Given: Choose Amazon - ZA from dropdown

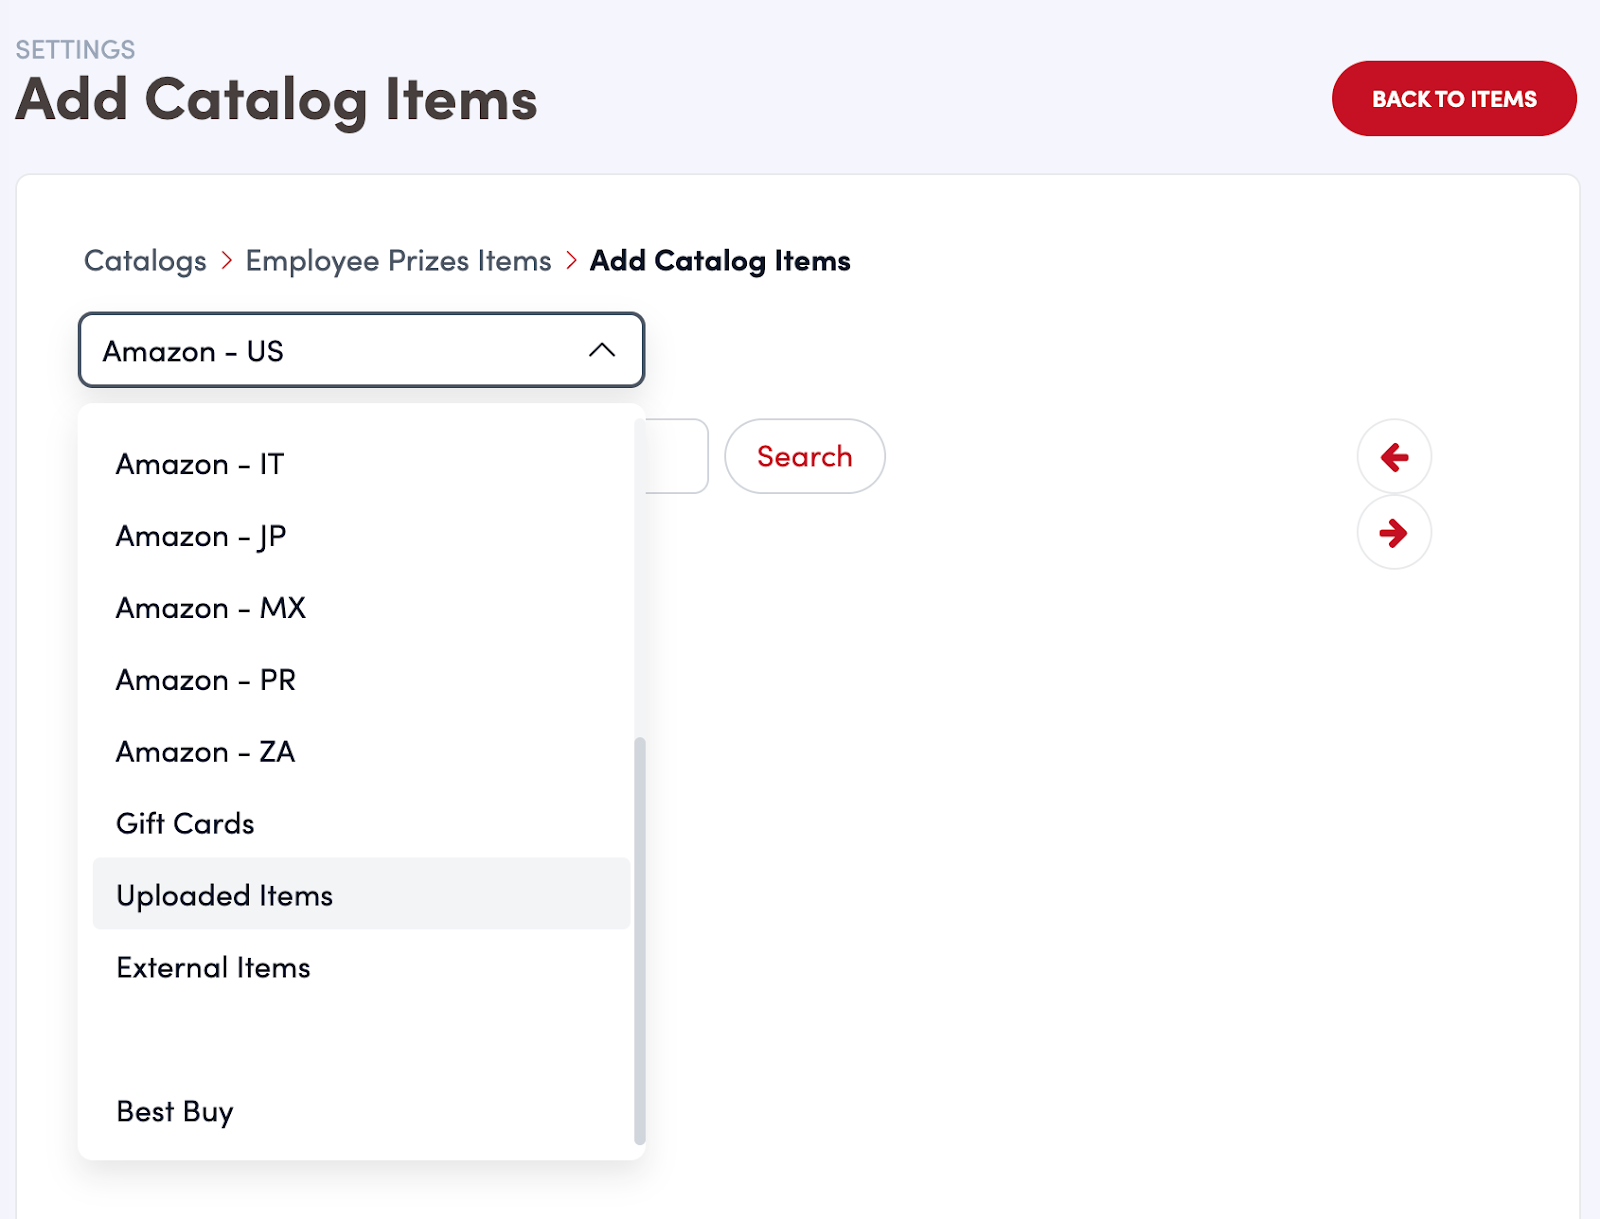Looking at the screenshot, I should [x=206, y=752].
